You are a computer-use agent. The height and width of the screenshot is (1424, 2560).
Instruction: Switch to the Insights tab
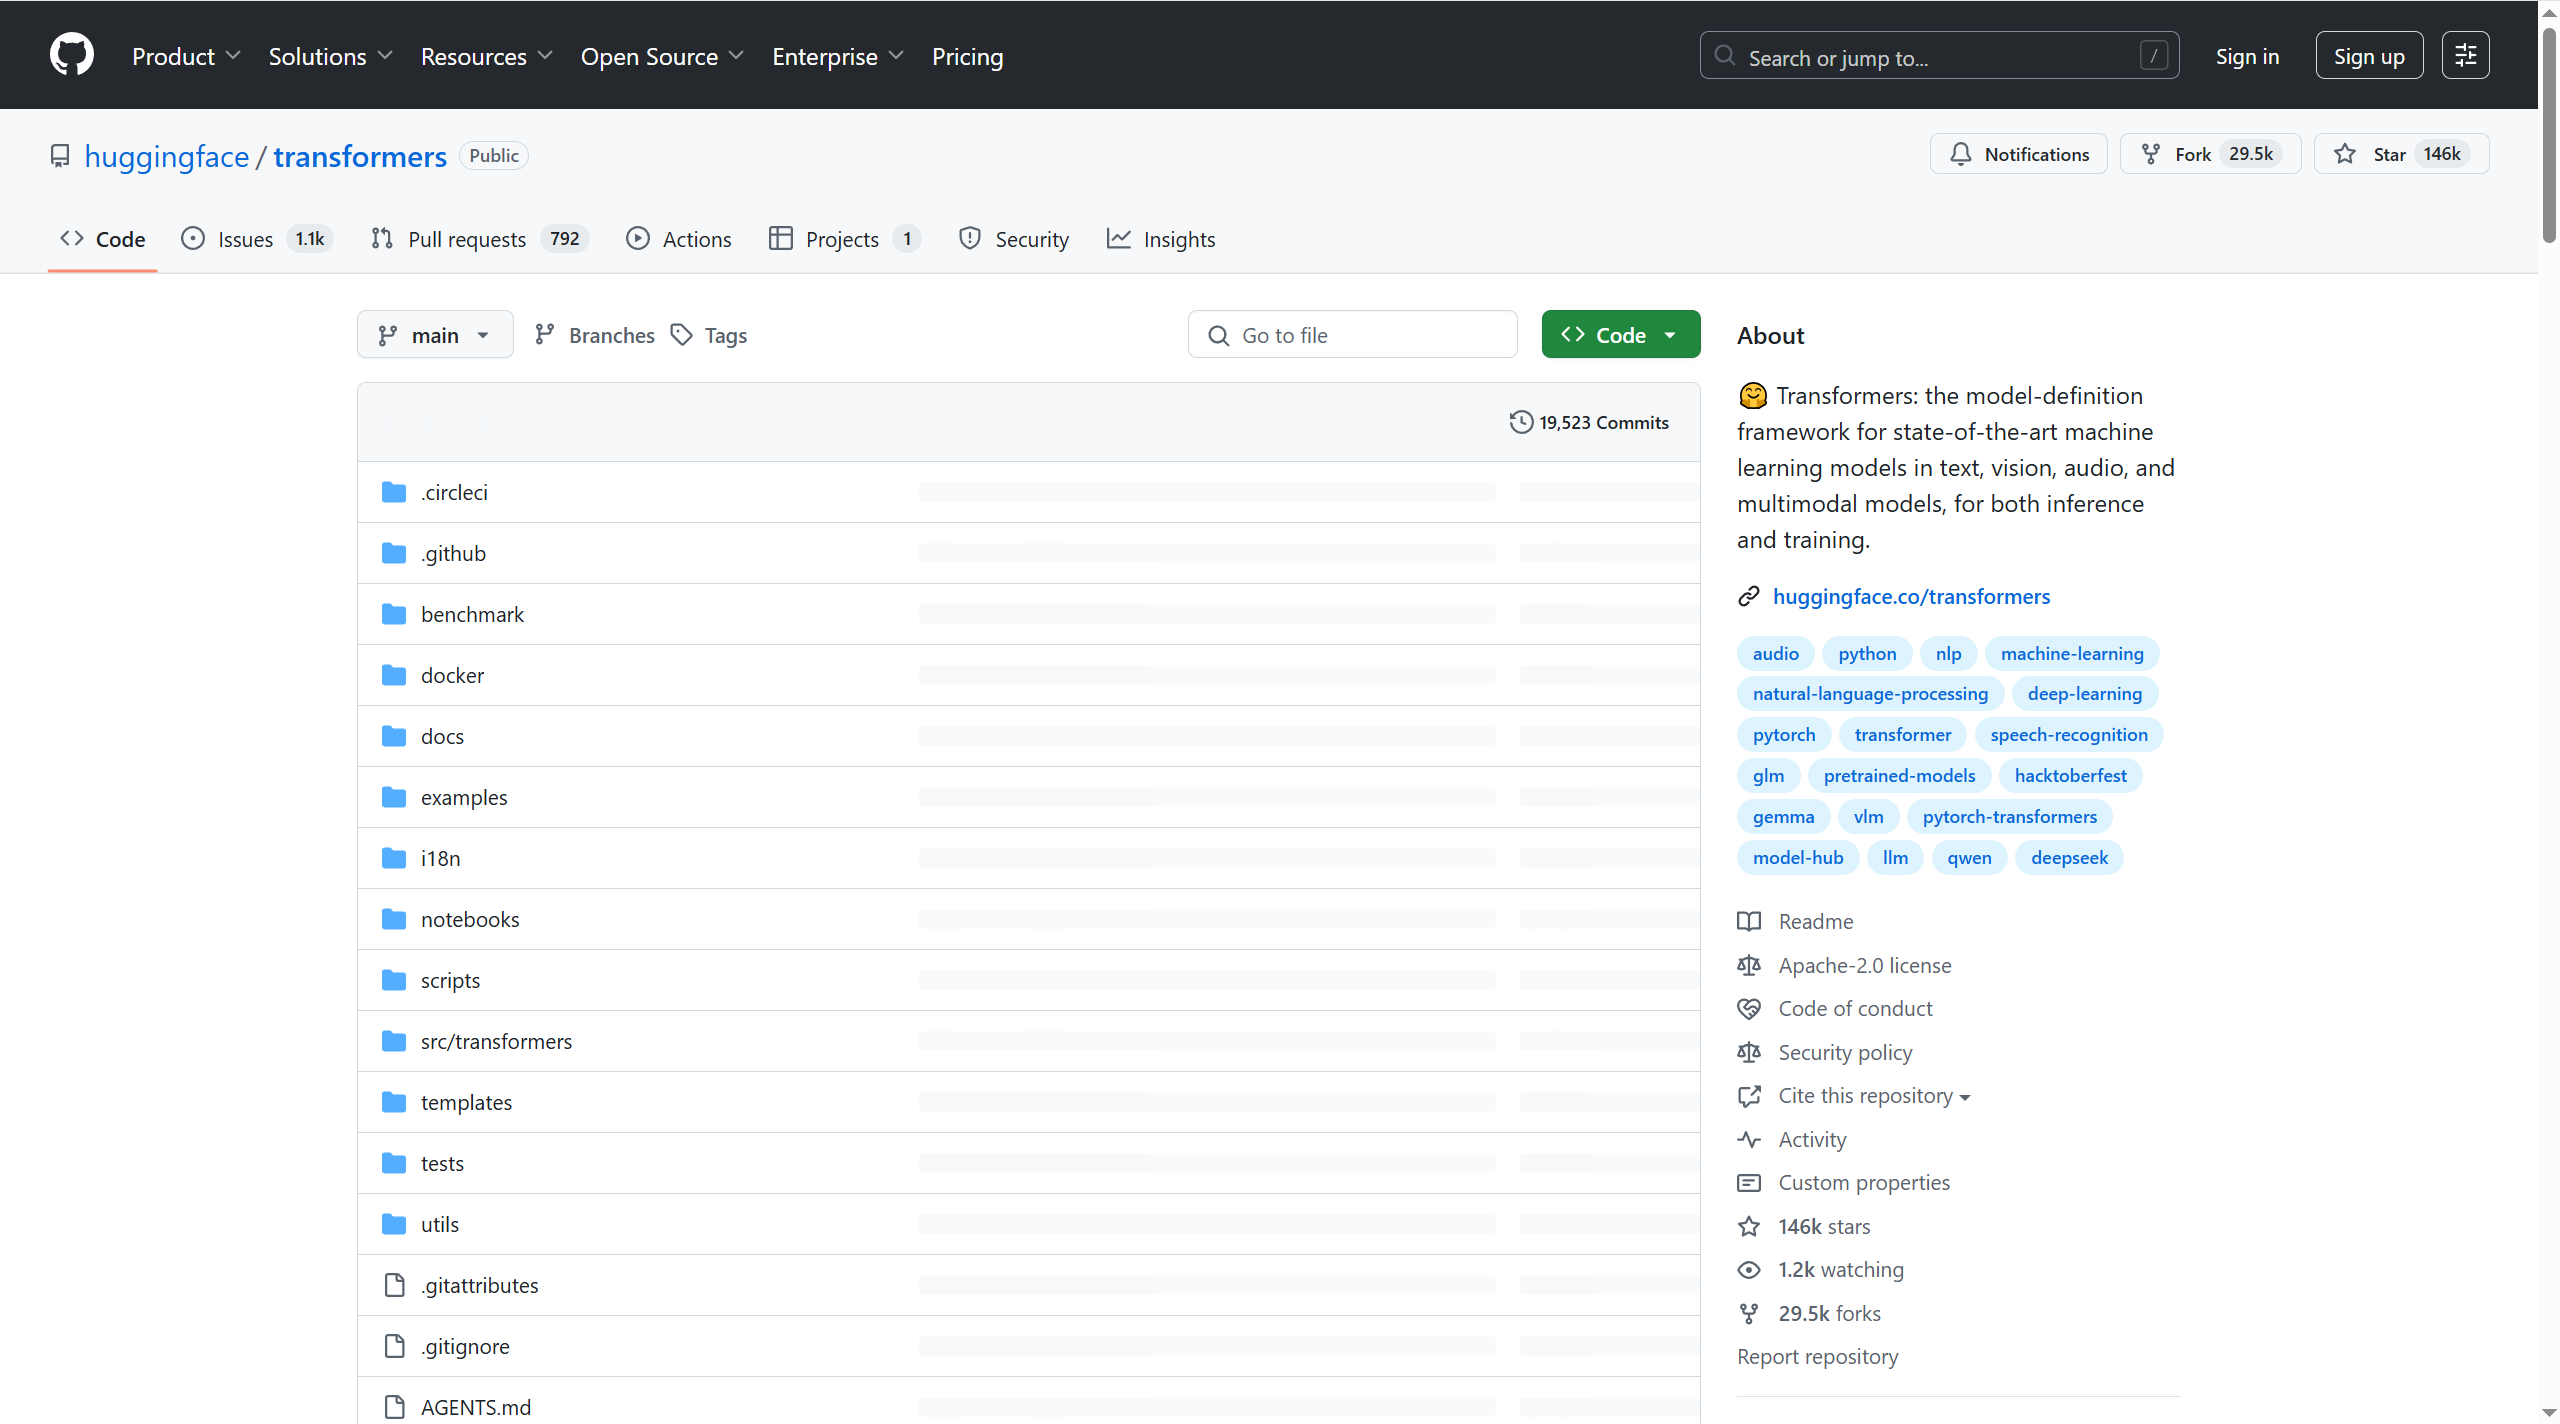click(1161, 239)
